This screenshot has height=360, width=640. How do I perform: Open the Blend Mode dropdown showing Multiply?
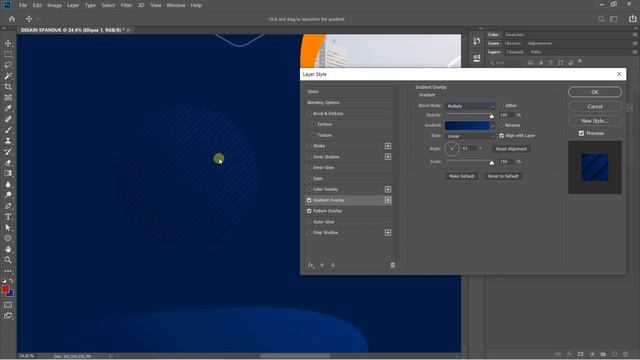(470, 106)
